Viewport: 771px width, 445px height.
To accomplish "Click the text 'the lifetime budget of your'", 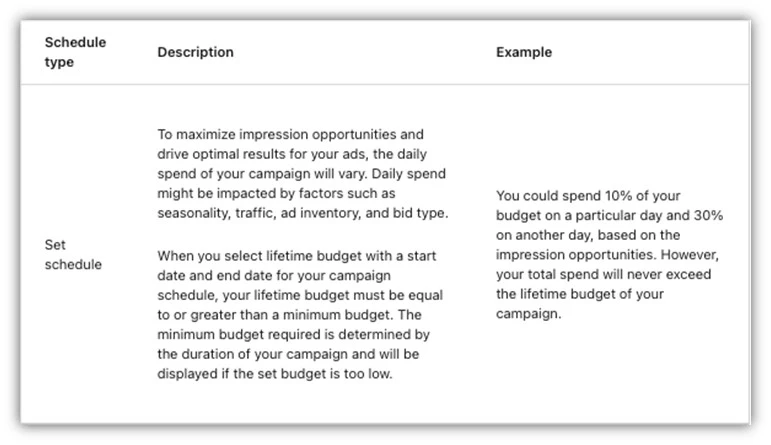I will click(x=580, y=294).
